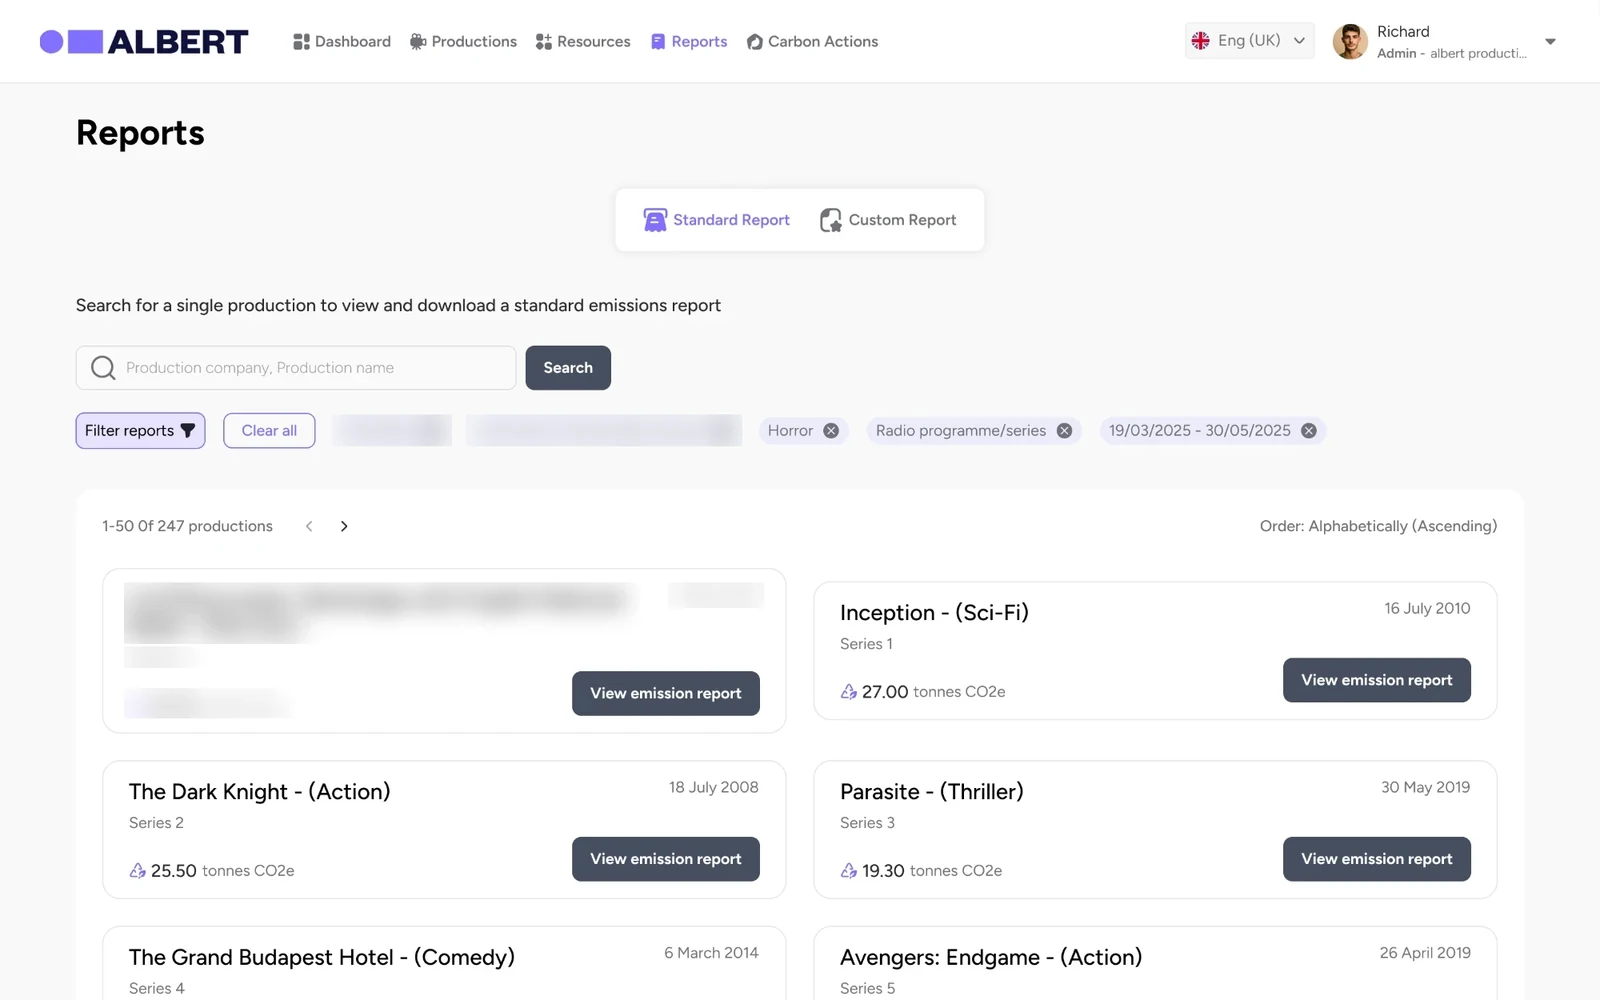Click the Search button
1600x1000 pixels.
568,368
